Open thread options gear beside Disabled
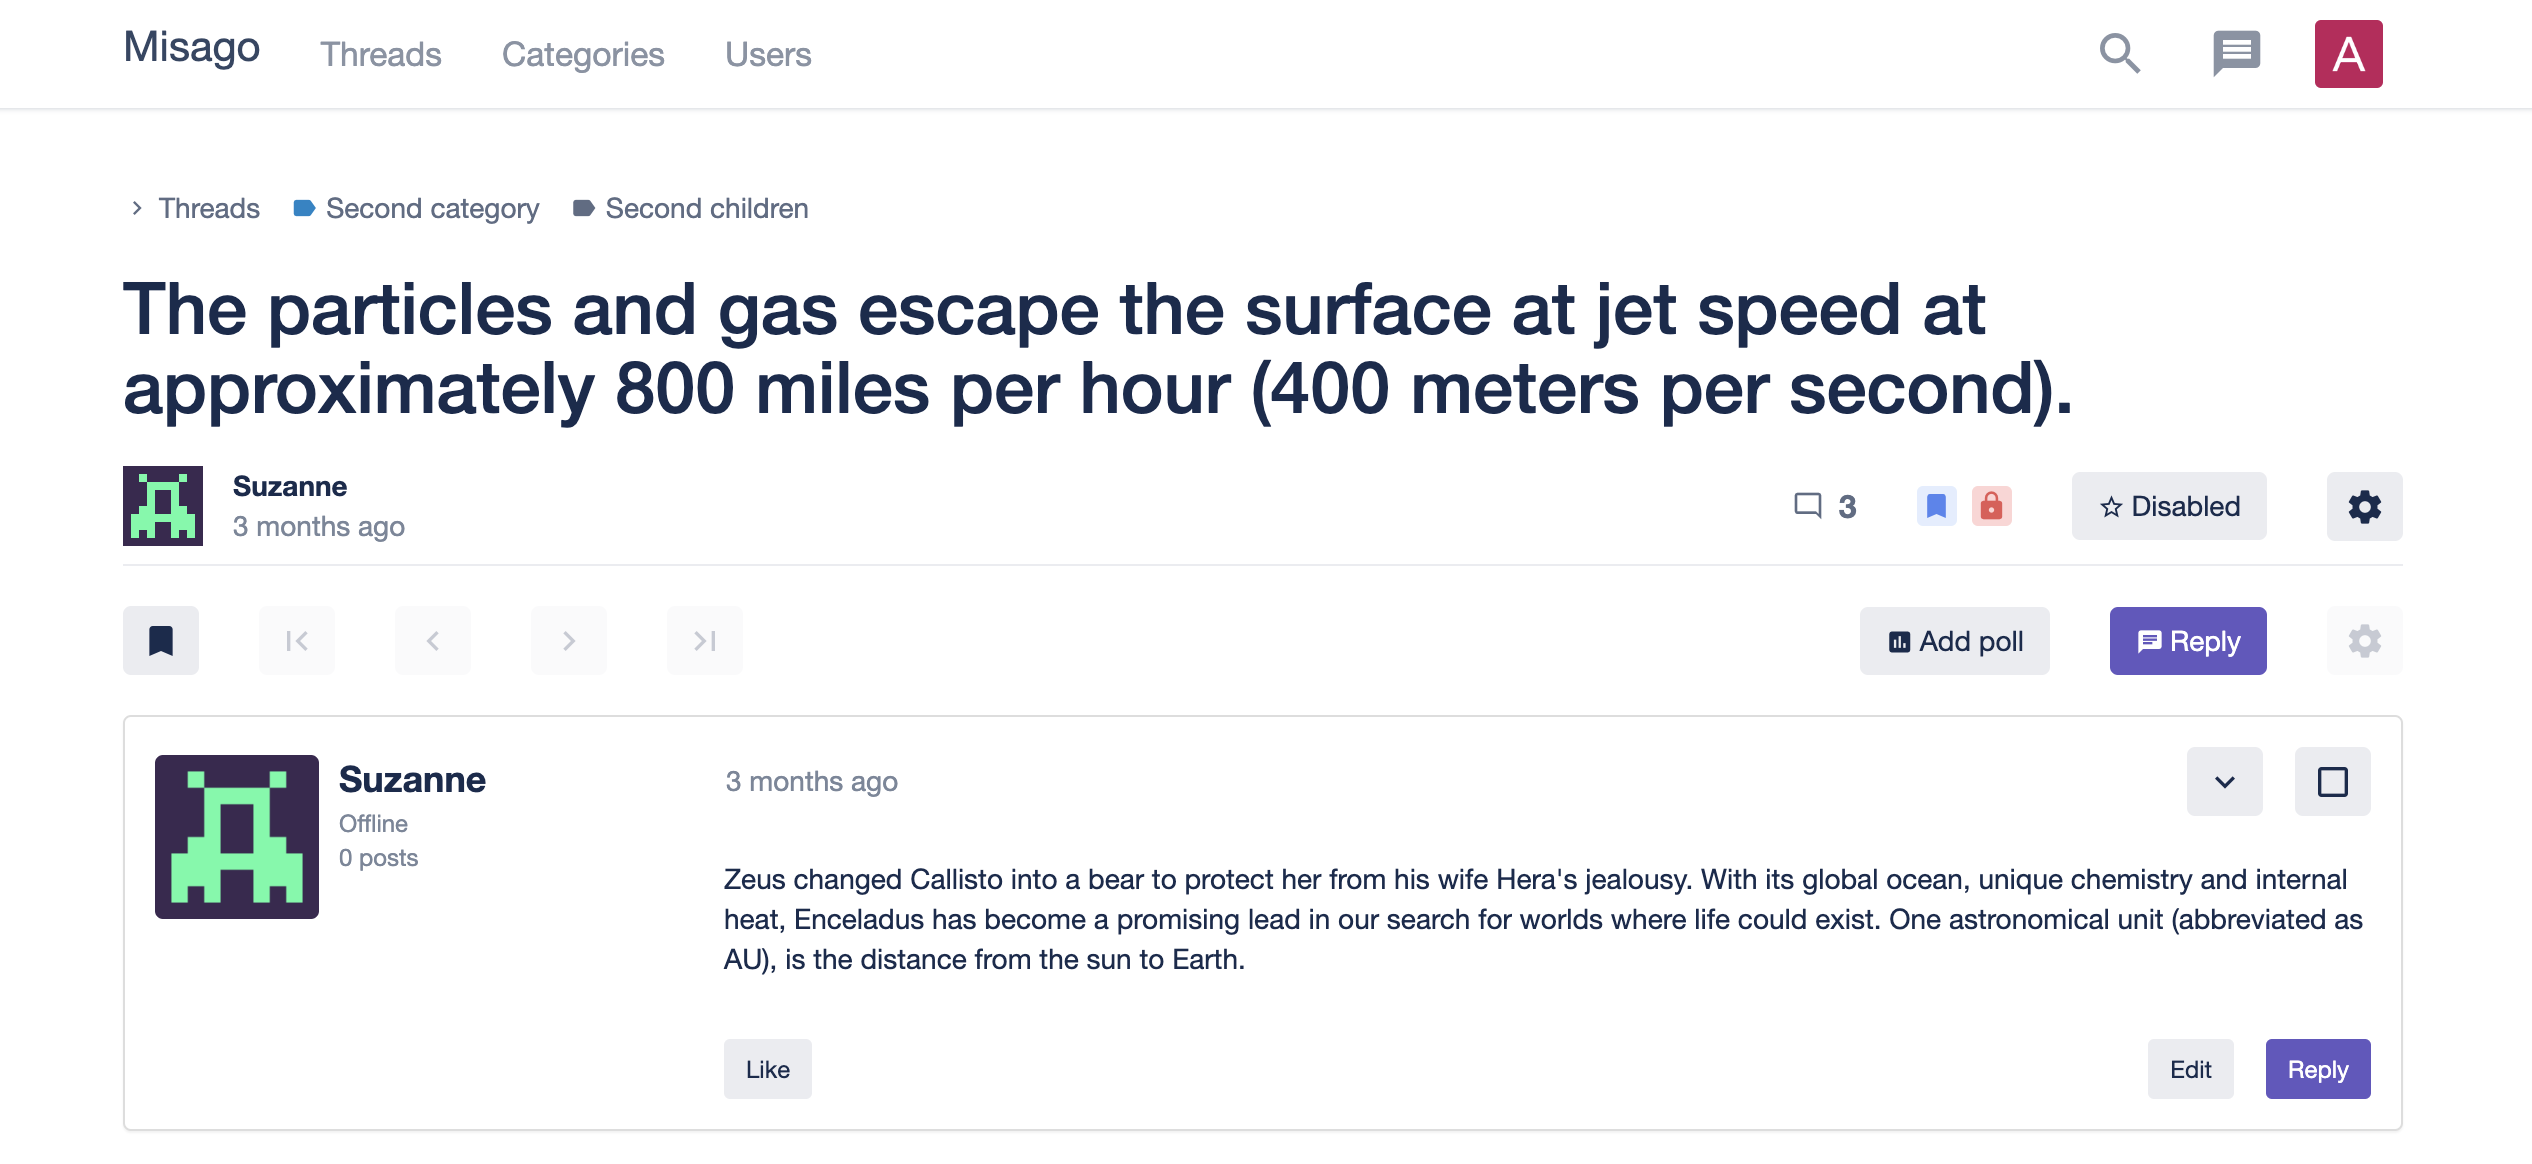Image resolution: width=2532 pixels, height=1164 pixels. coord(2364,506)
